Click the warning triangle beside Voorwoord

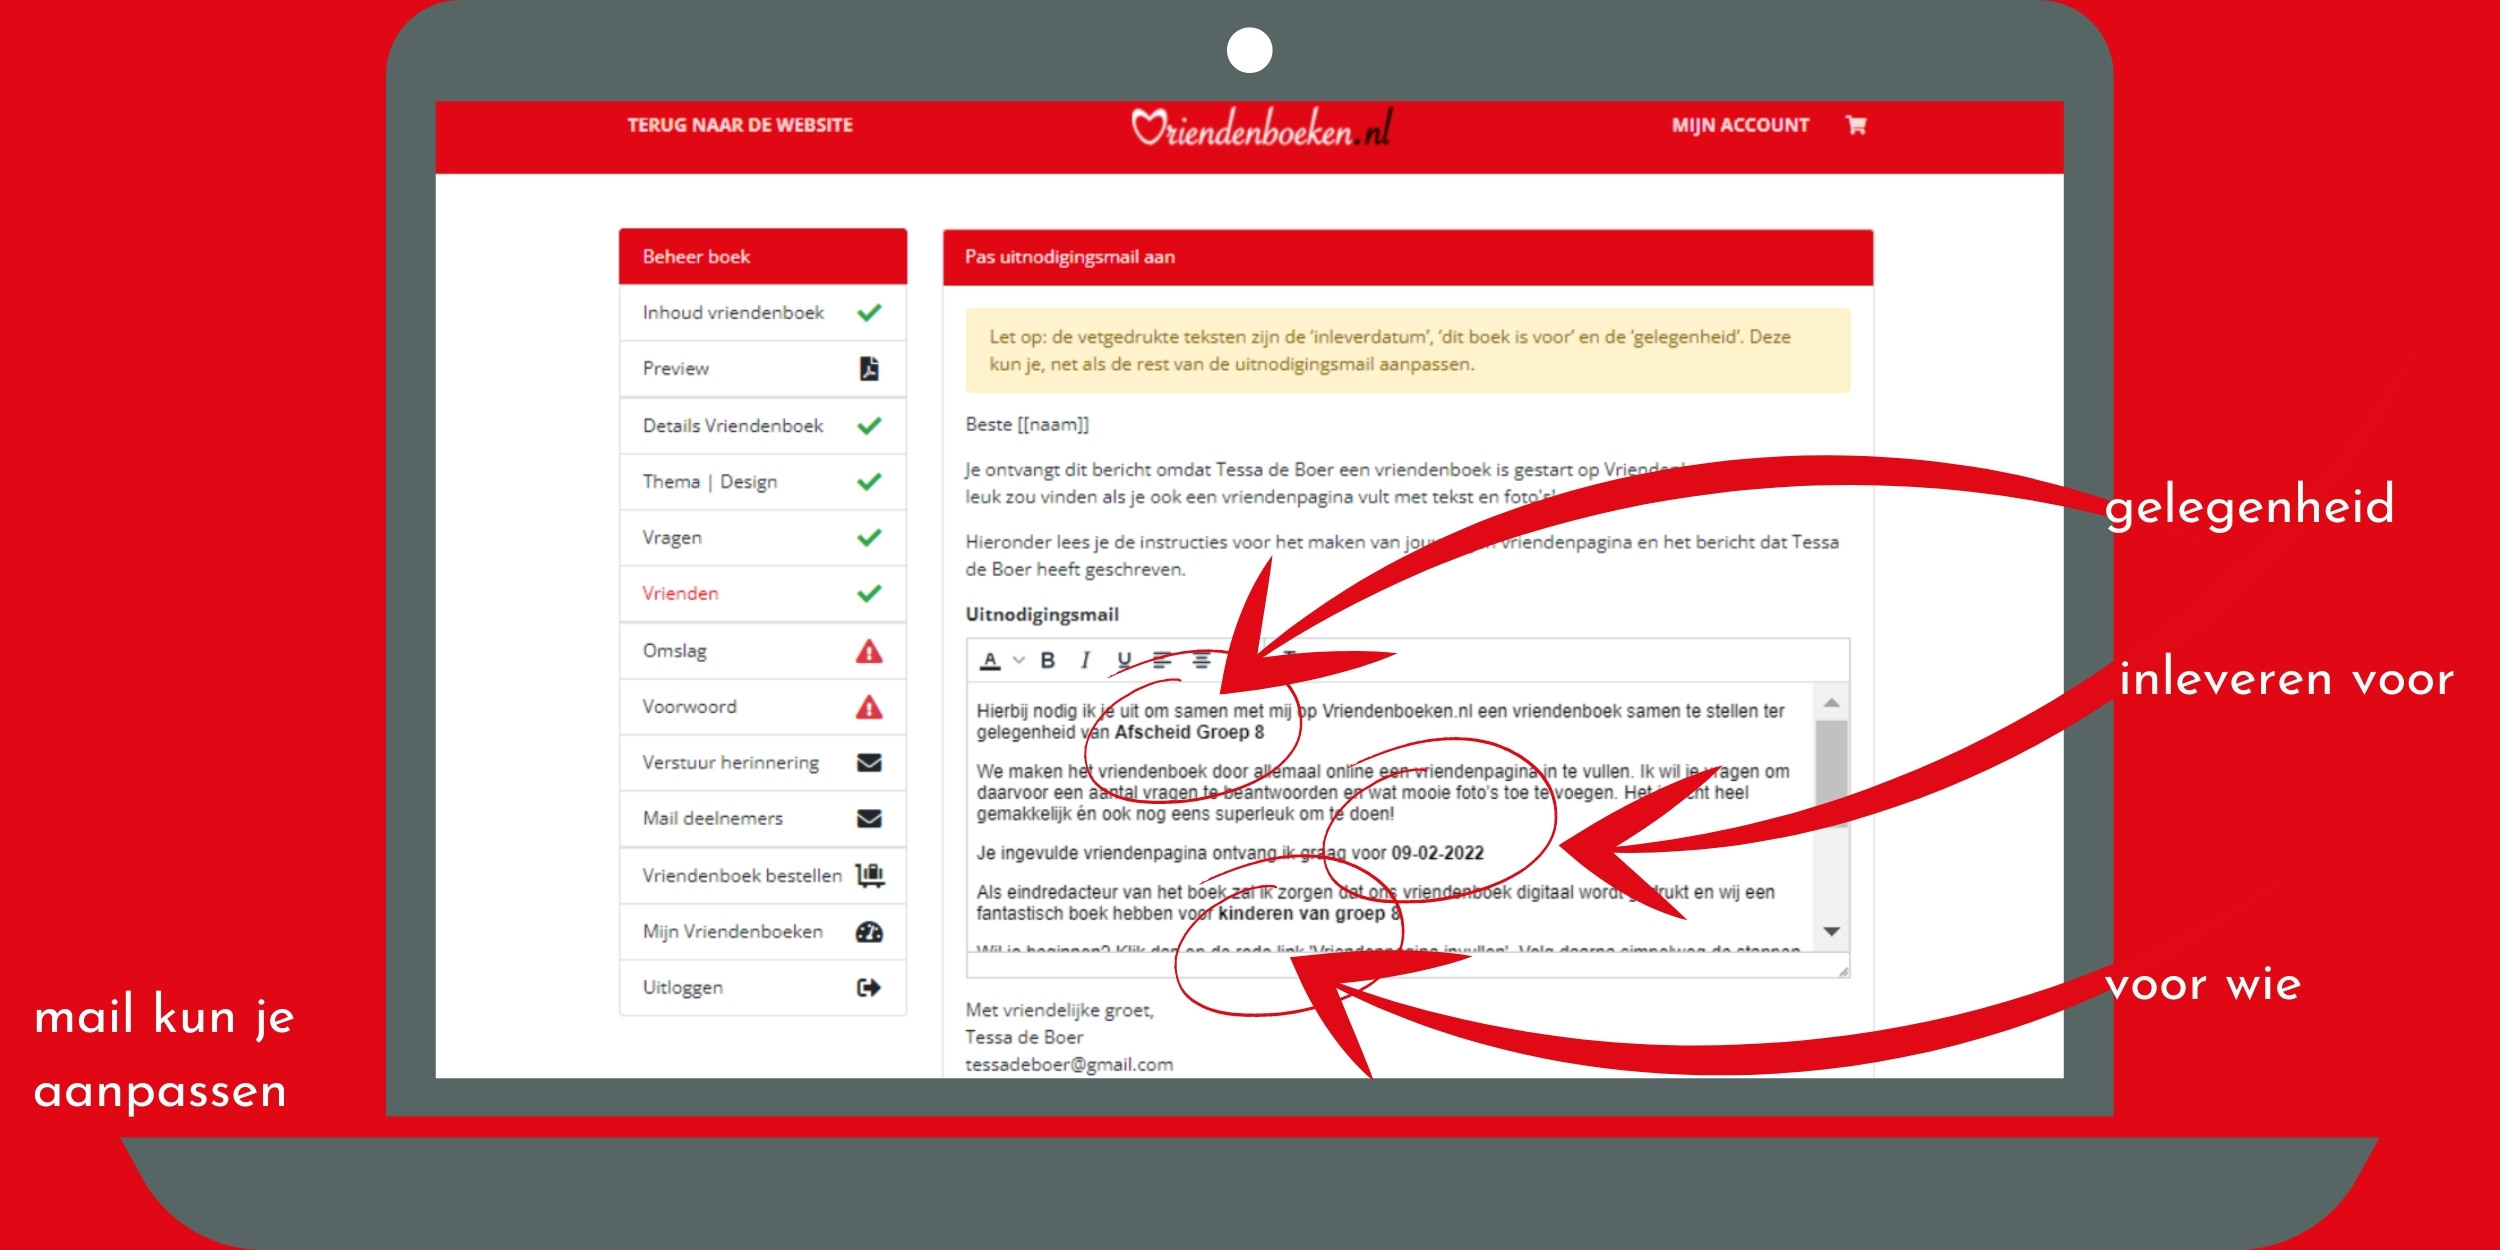(x=869, y=708)
